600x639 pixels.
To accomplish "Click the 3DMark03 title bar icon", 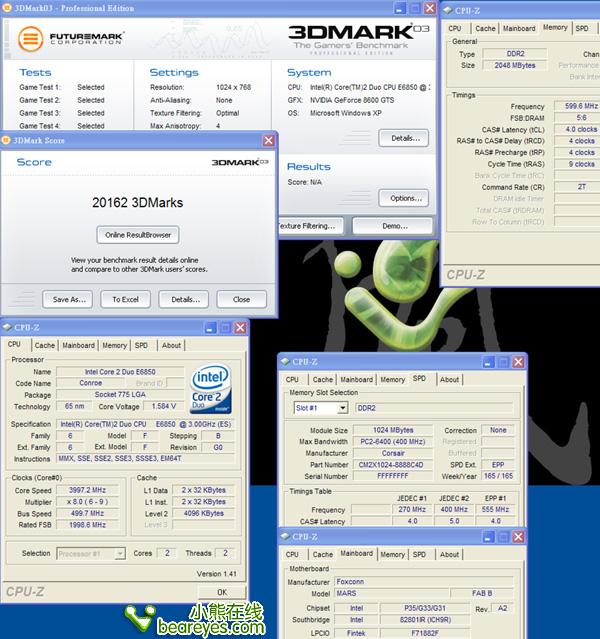I will click(x=7, y=8).
